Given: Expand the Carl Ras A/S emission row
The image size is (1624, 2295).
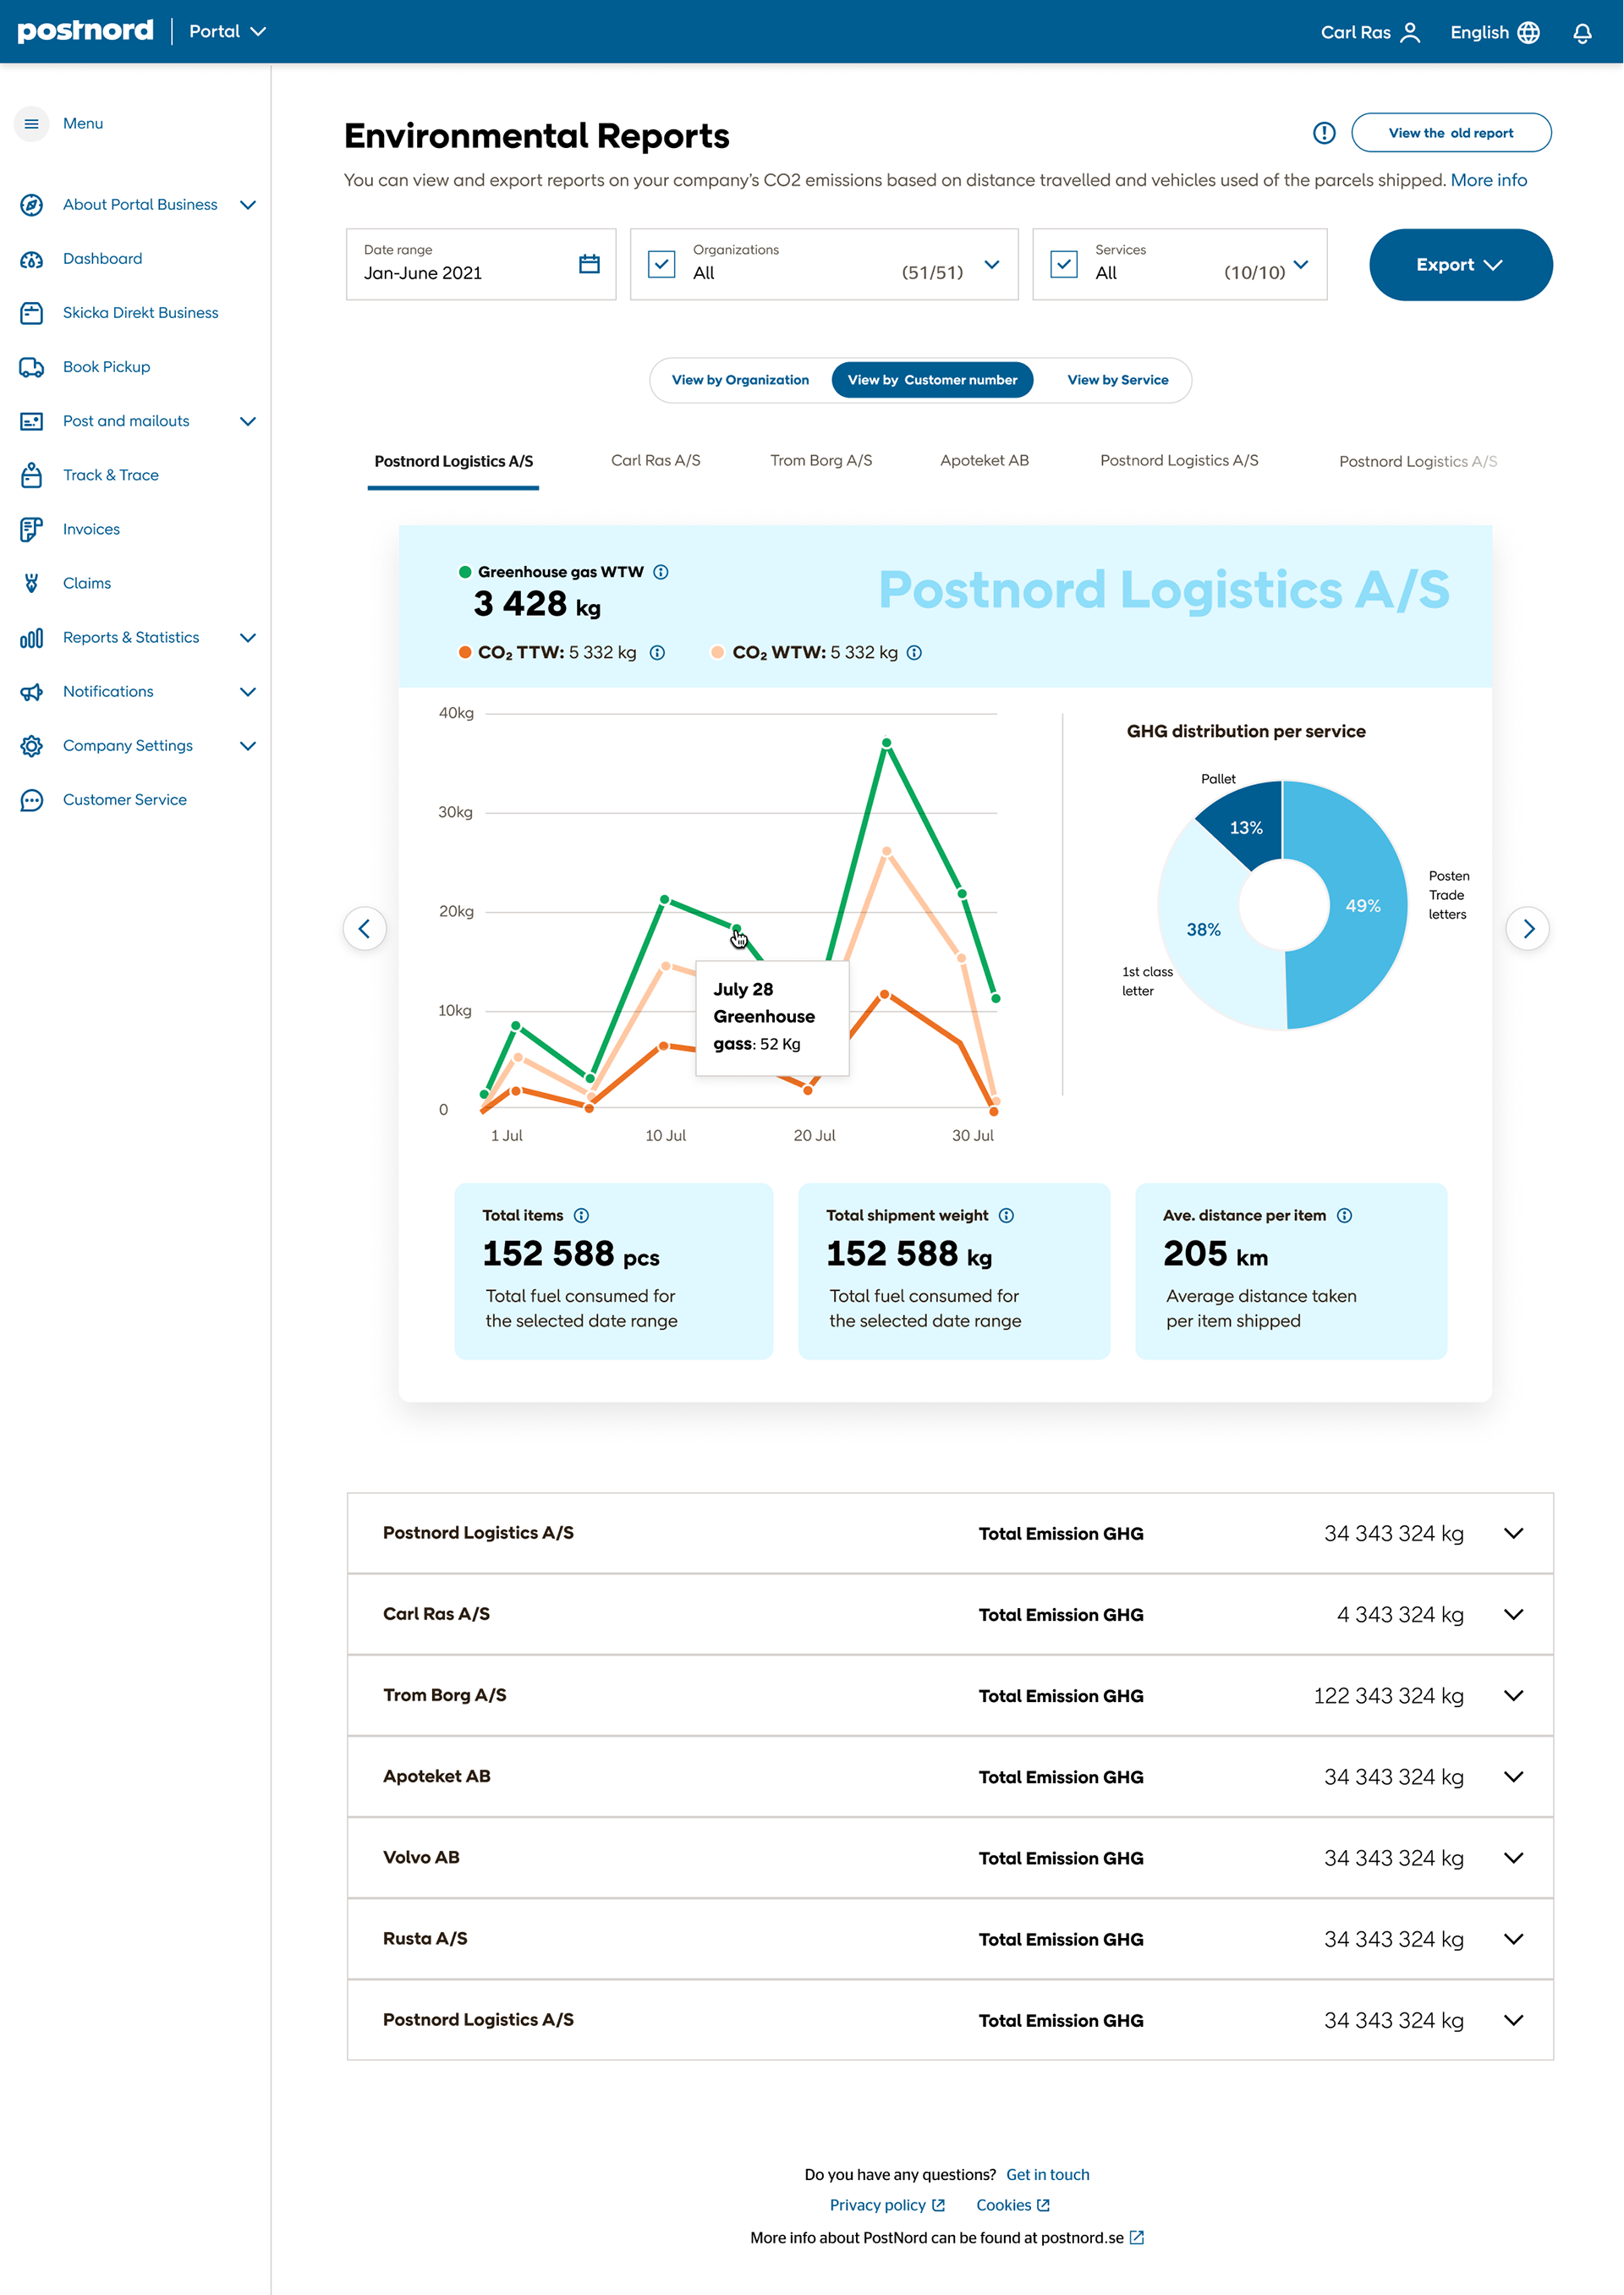Looking at the screenshot, I should [1513, 1614].
